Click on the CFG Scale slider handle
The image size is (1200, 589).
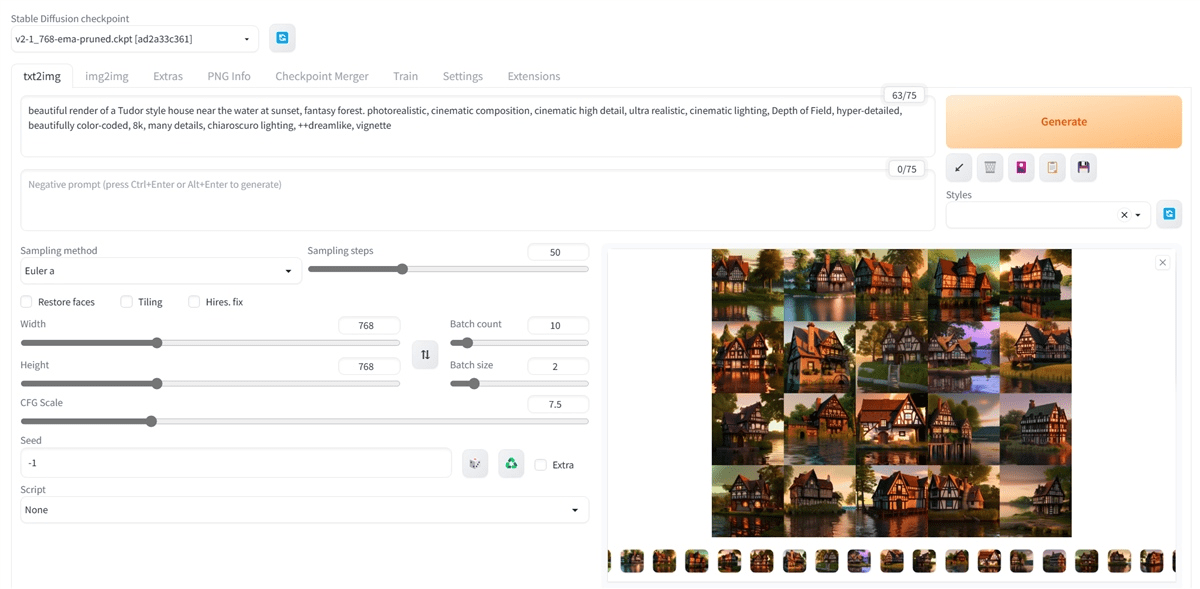(x=151, y=421)
